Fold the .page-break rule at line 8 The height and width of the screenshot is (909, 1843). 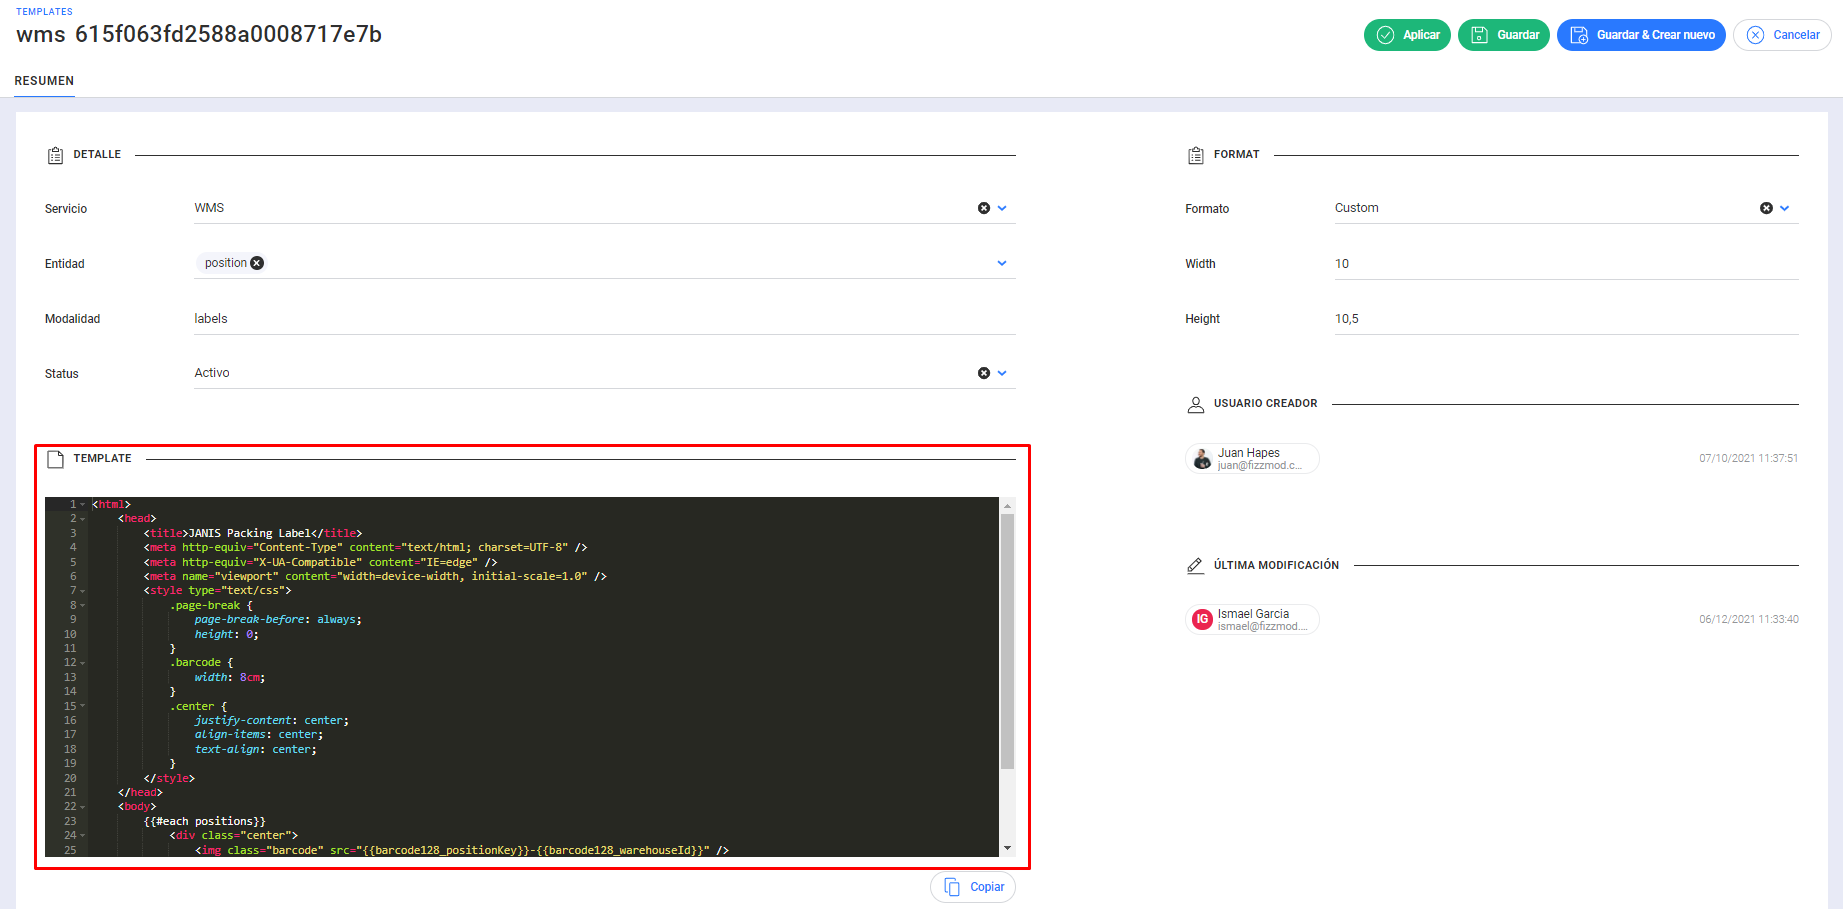point(83,606)
